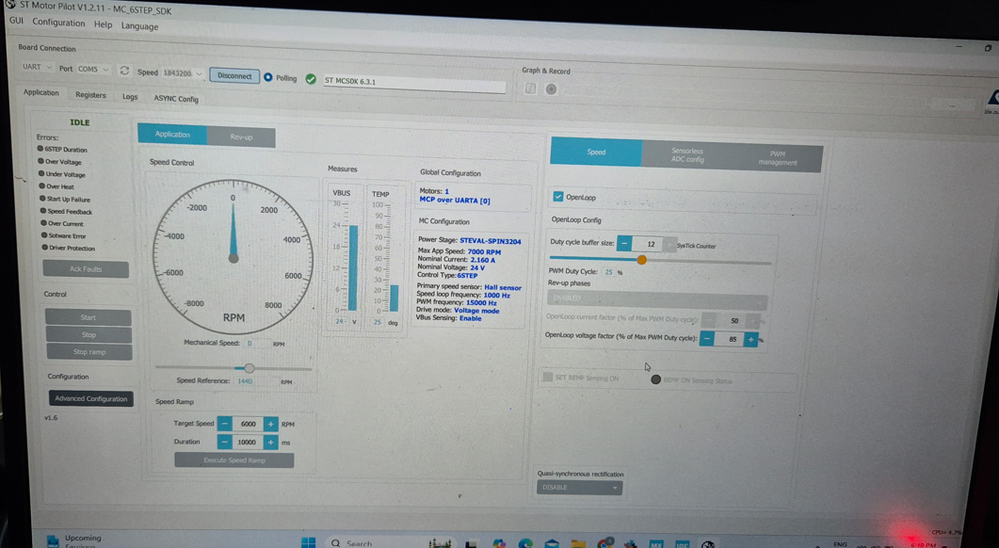Open the Edge browser icon on taskbar
The width and height of the screenshot is (999, 548).
click(x=526, y=544)
